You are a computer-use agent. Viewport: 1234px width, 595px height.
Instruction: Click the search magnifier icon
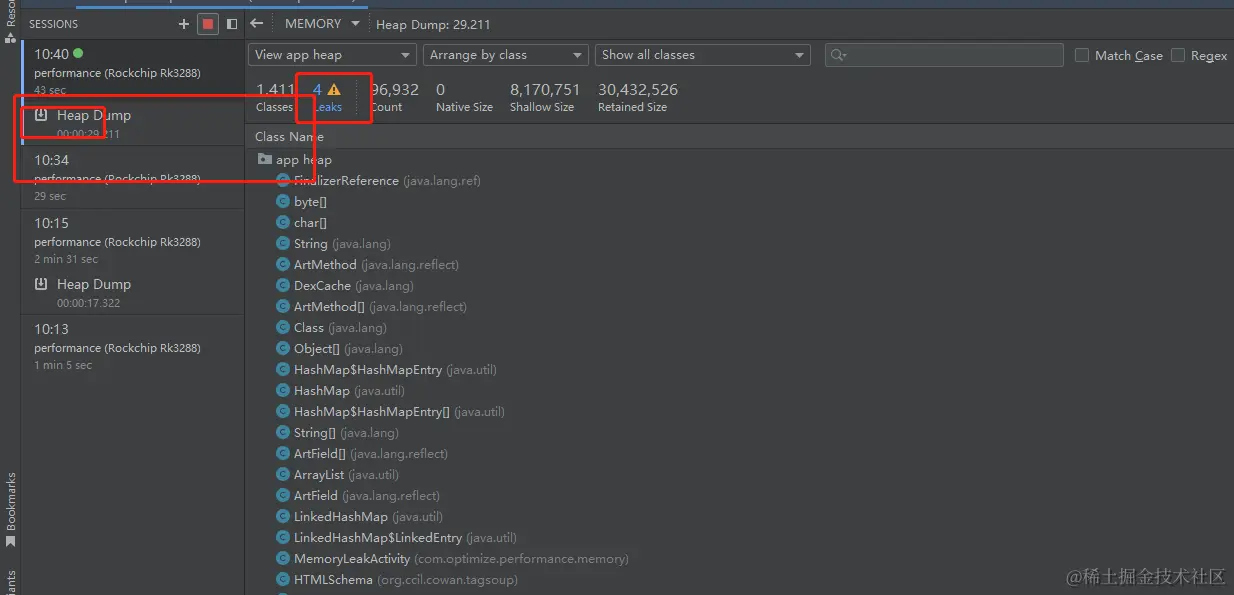pos(839,56)
